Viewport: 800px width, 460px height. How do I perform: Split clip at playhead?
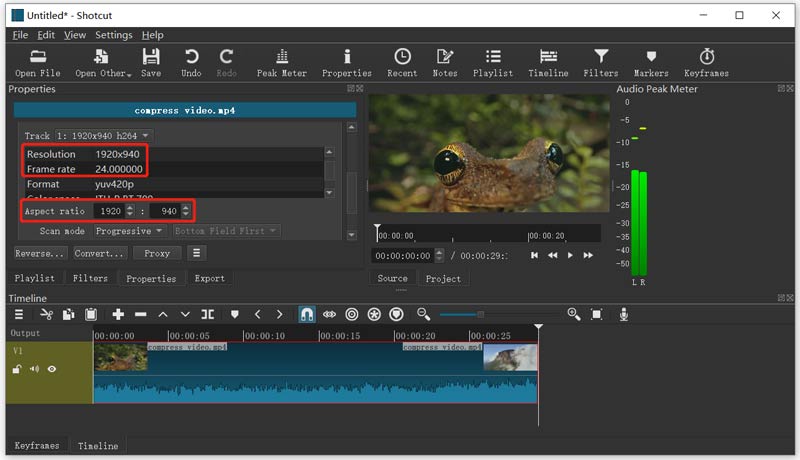coord(208,314)
